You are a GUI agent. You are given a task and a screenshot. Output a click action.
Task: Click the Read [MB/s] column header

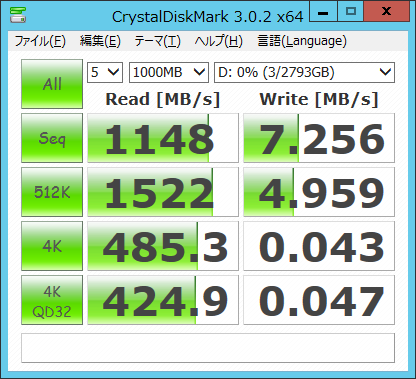(163, 99)
